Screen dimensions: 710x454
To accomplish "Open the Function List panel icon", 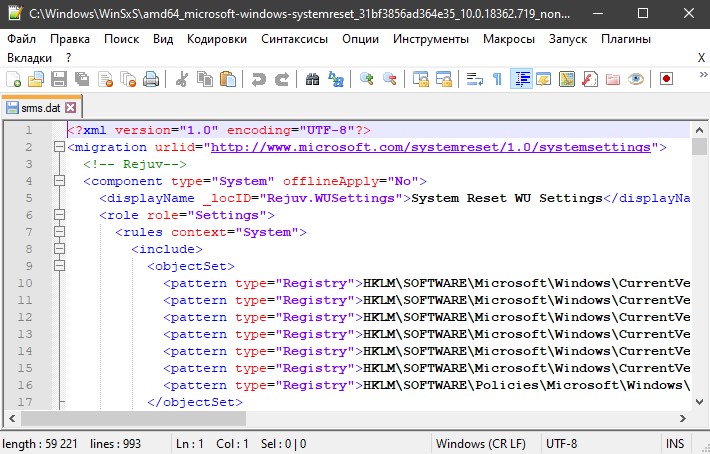I will (x=590, y=79).
